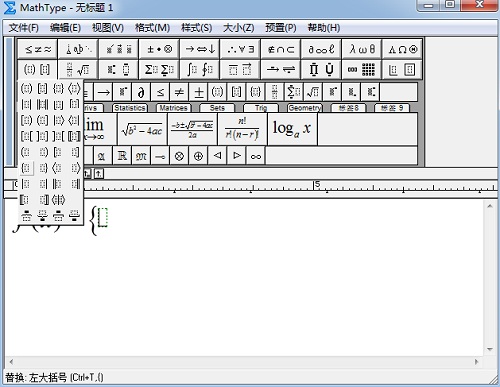Image resolution: width=500 pixels, height=387 pixels.
Task: Insert floor brackets template from the open palette
Action: (x=58, y=105)
